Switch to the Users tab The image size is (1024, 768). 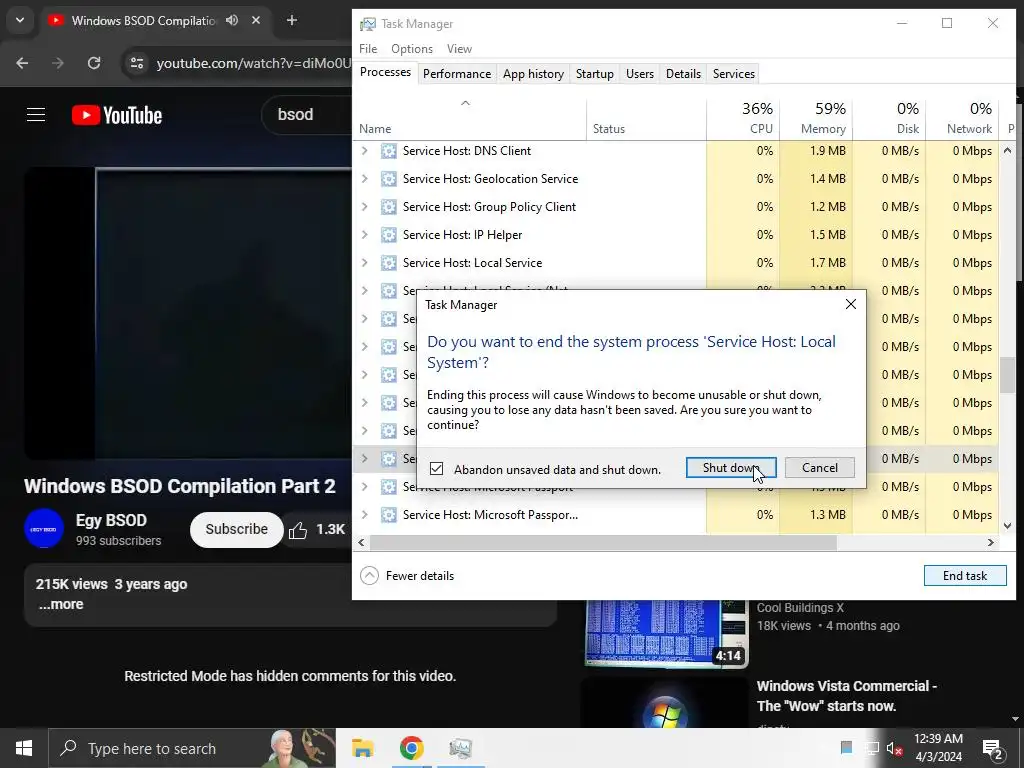click(639, 74)
